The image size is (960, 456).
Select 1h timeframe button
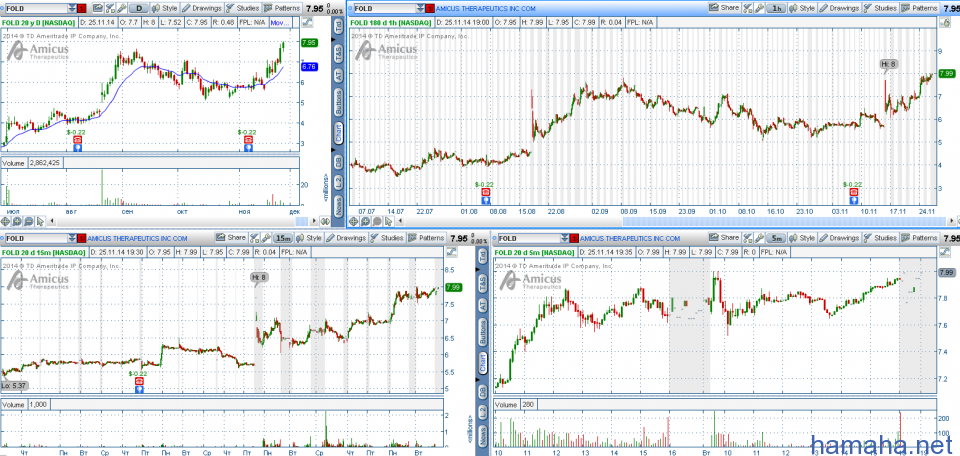[x=777, y=8]
